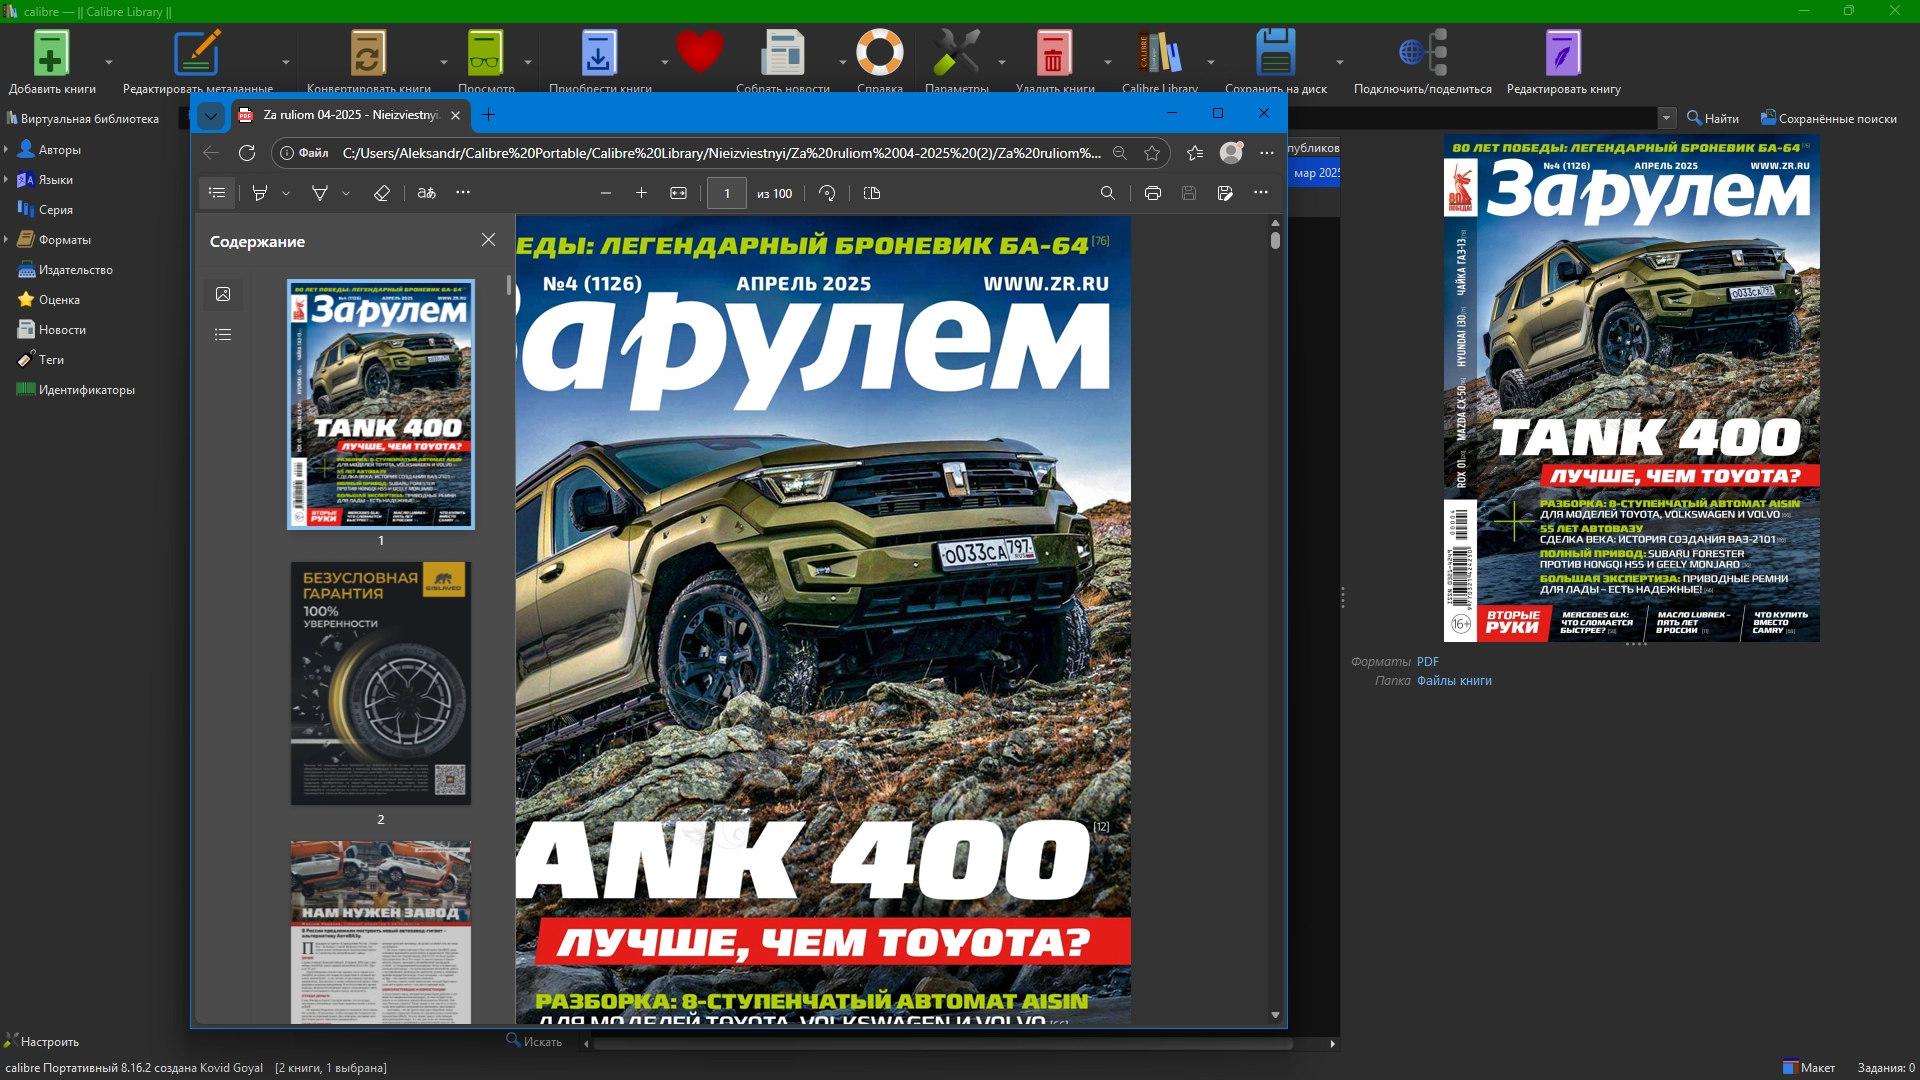Select page 2 thumbnail
Image resolution: width=1920 pixels, height=1080 pixels.
click(380, 684)
